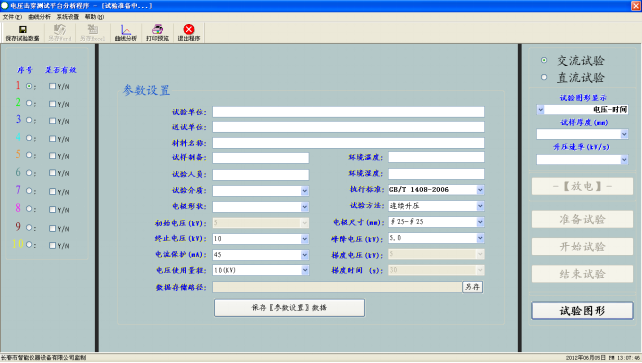The image size is (642, 363).
Task: Click the 试验单位 input field
Action: 348,112
